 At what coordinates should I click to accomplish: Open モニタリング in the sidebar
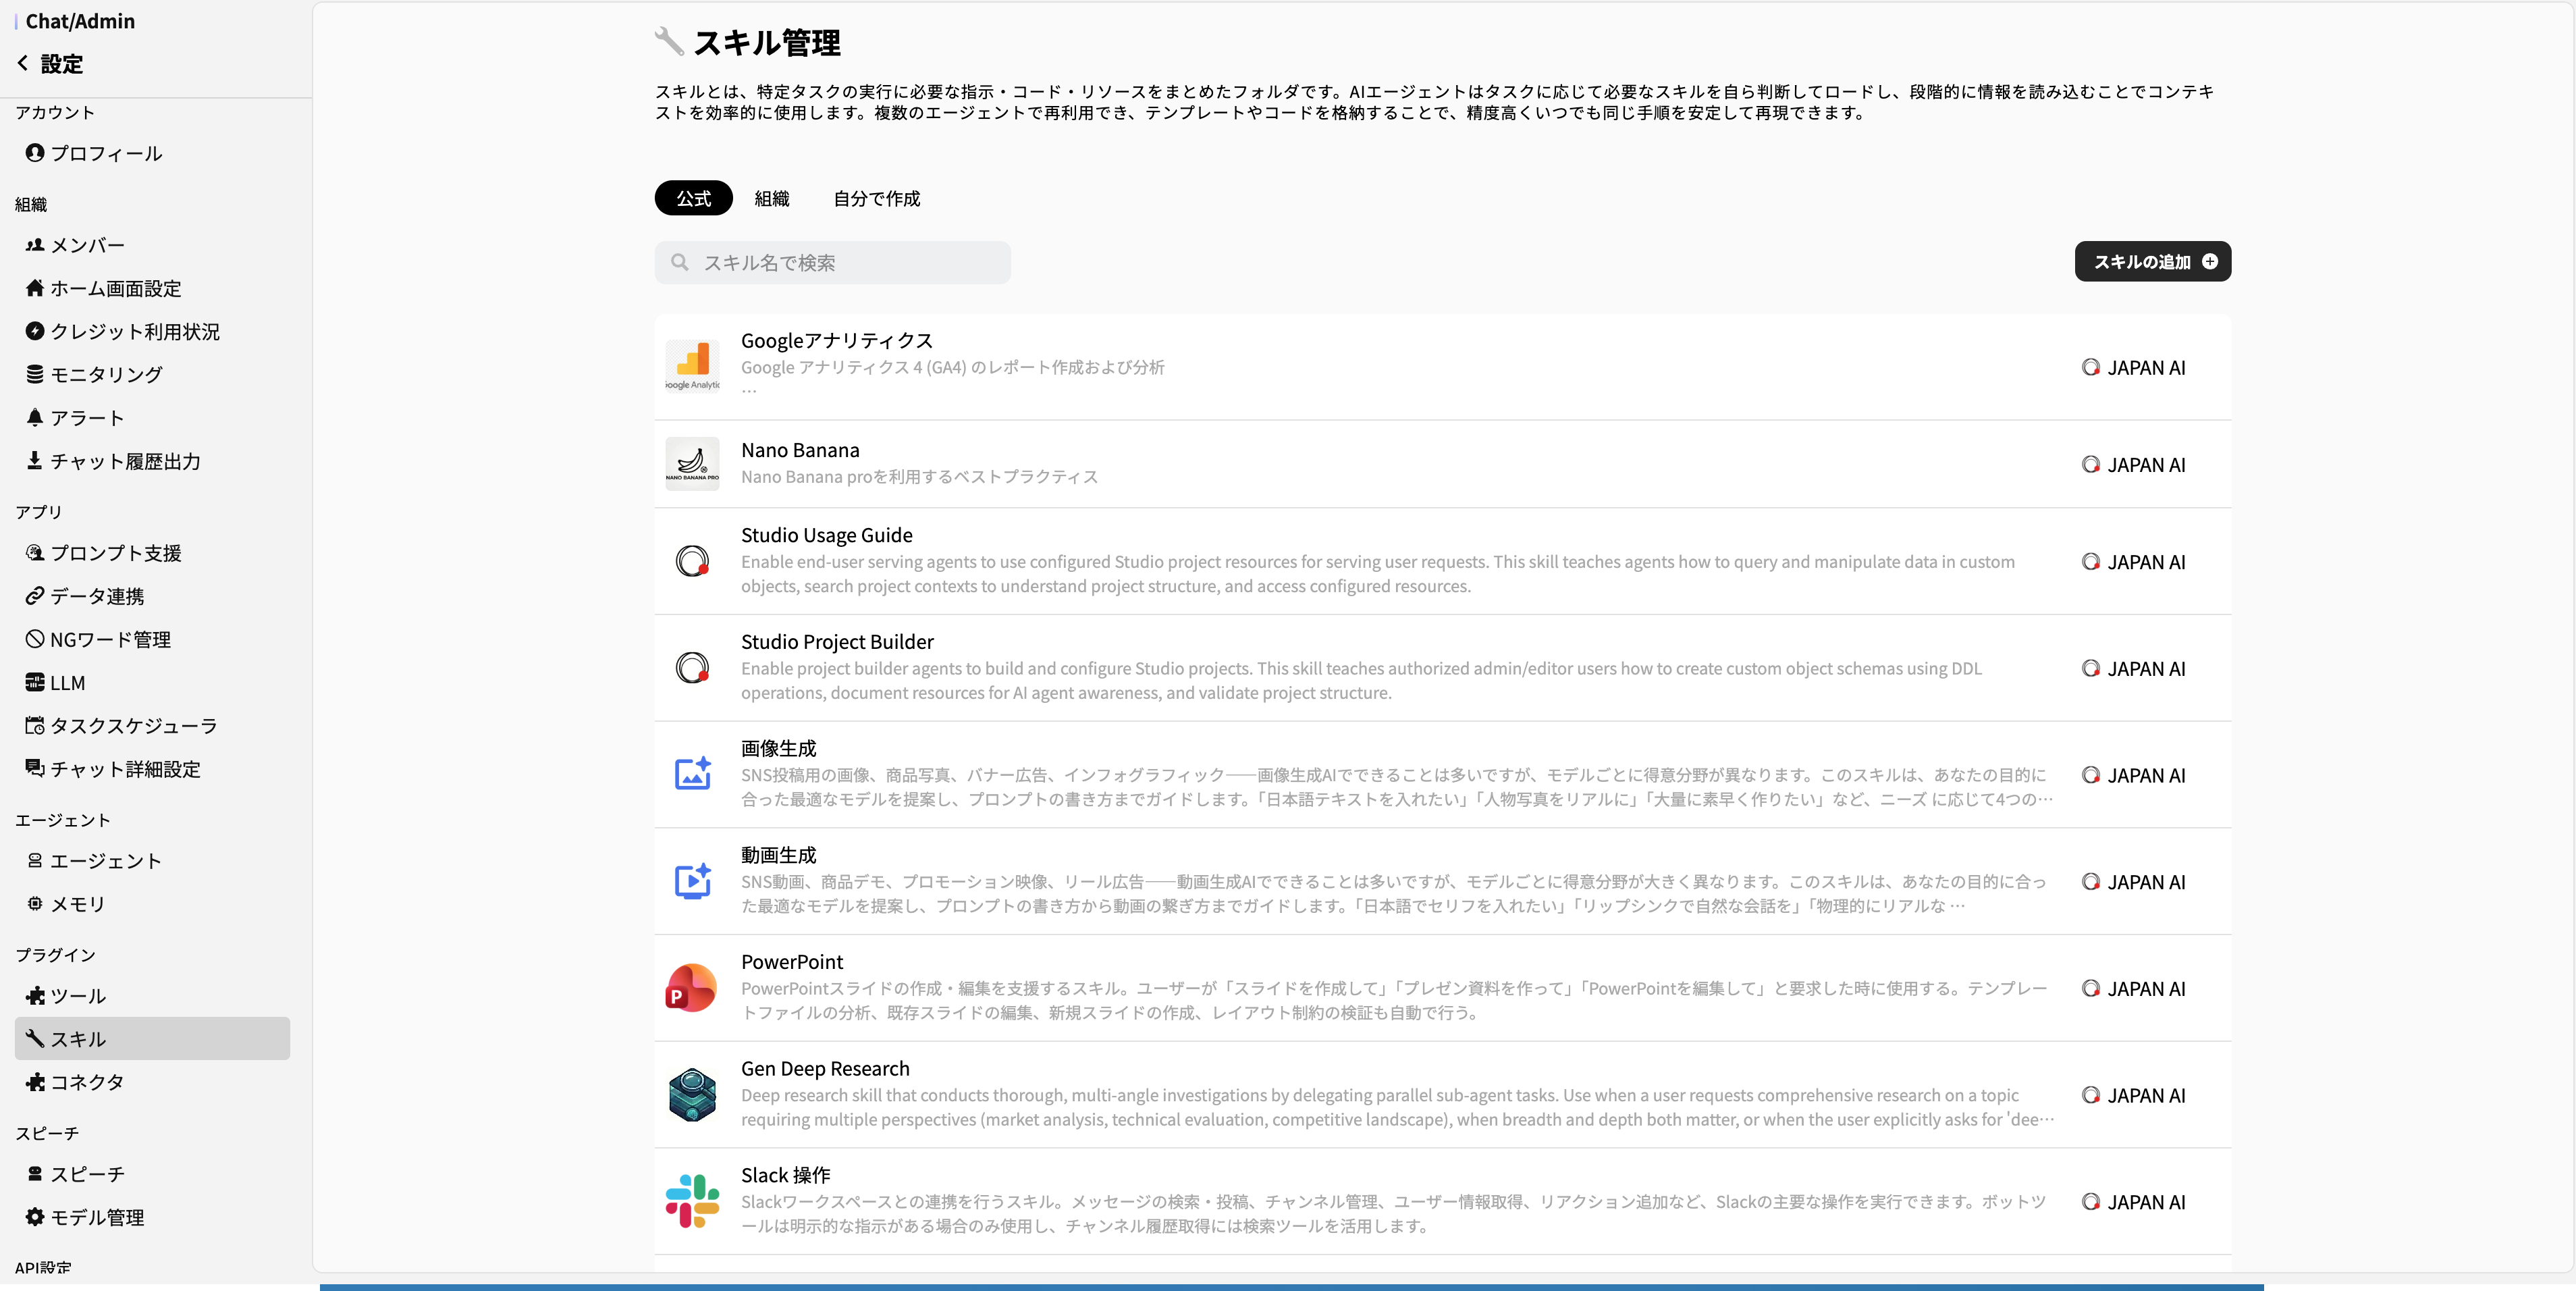pyautogui.click(x=106, y=374)
